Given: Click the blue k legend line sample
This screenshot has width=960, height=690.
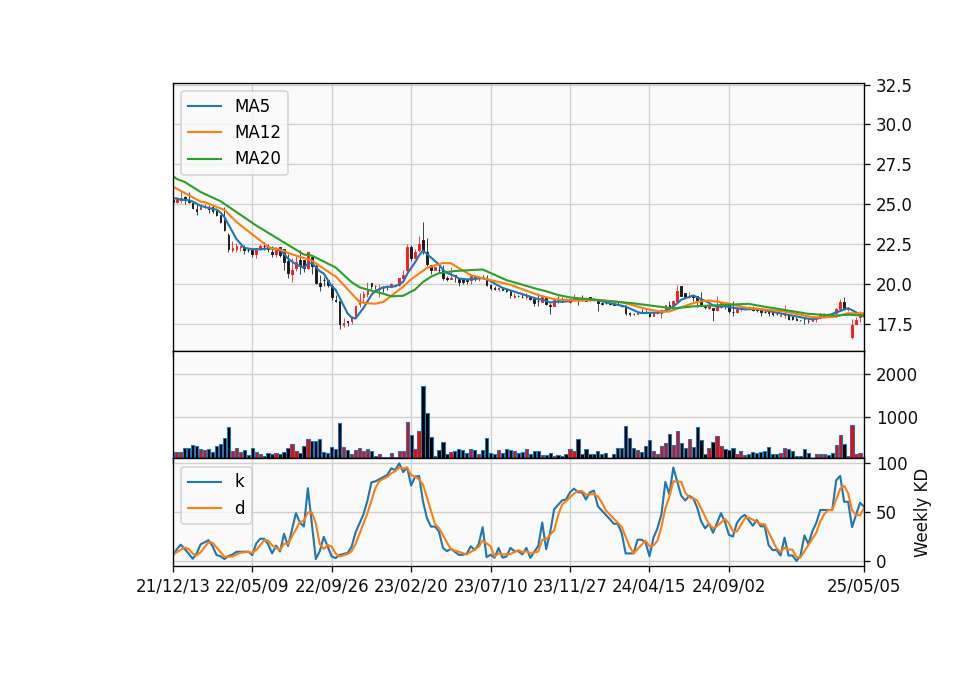Looking at the screenshot, I should click(204, 482).
